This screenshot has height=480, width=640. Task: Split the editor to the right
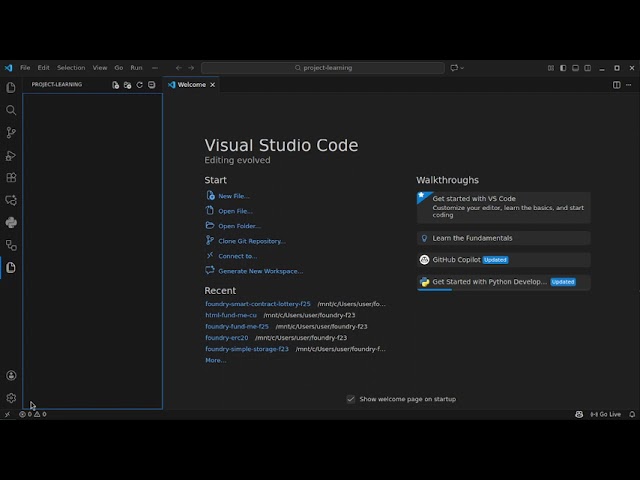click(617, 85)
